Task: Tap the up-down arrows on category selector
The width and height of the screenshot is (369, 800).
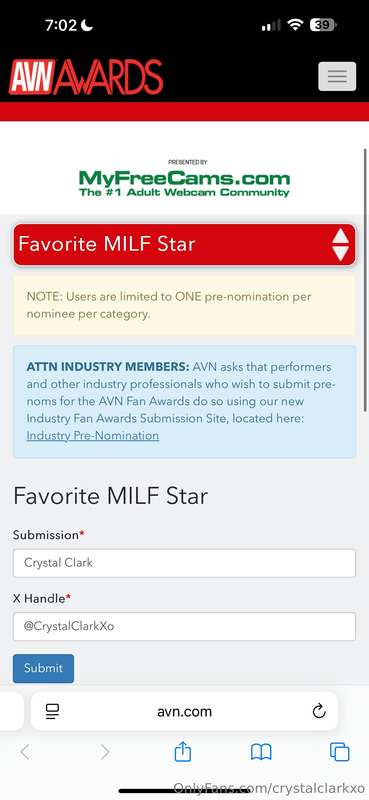Action: (x=340, y=244)
